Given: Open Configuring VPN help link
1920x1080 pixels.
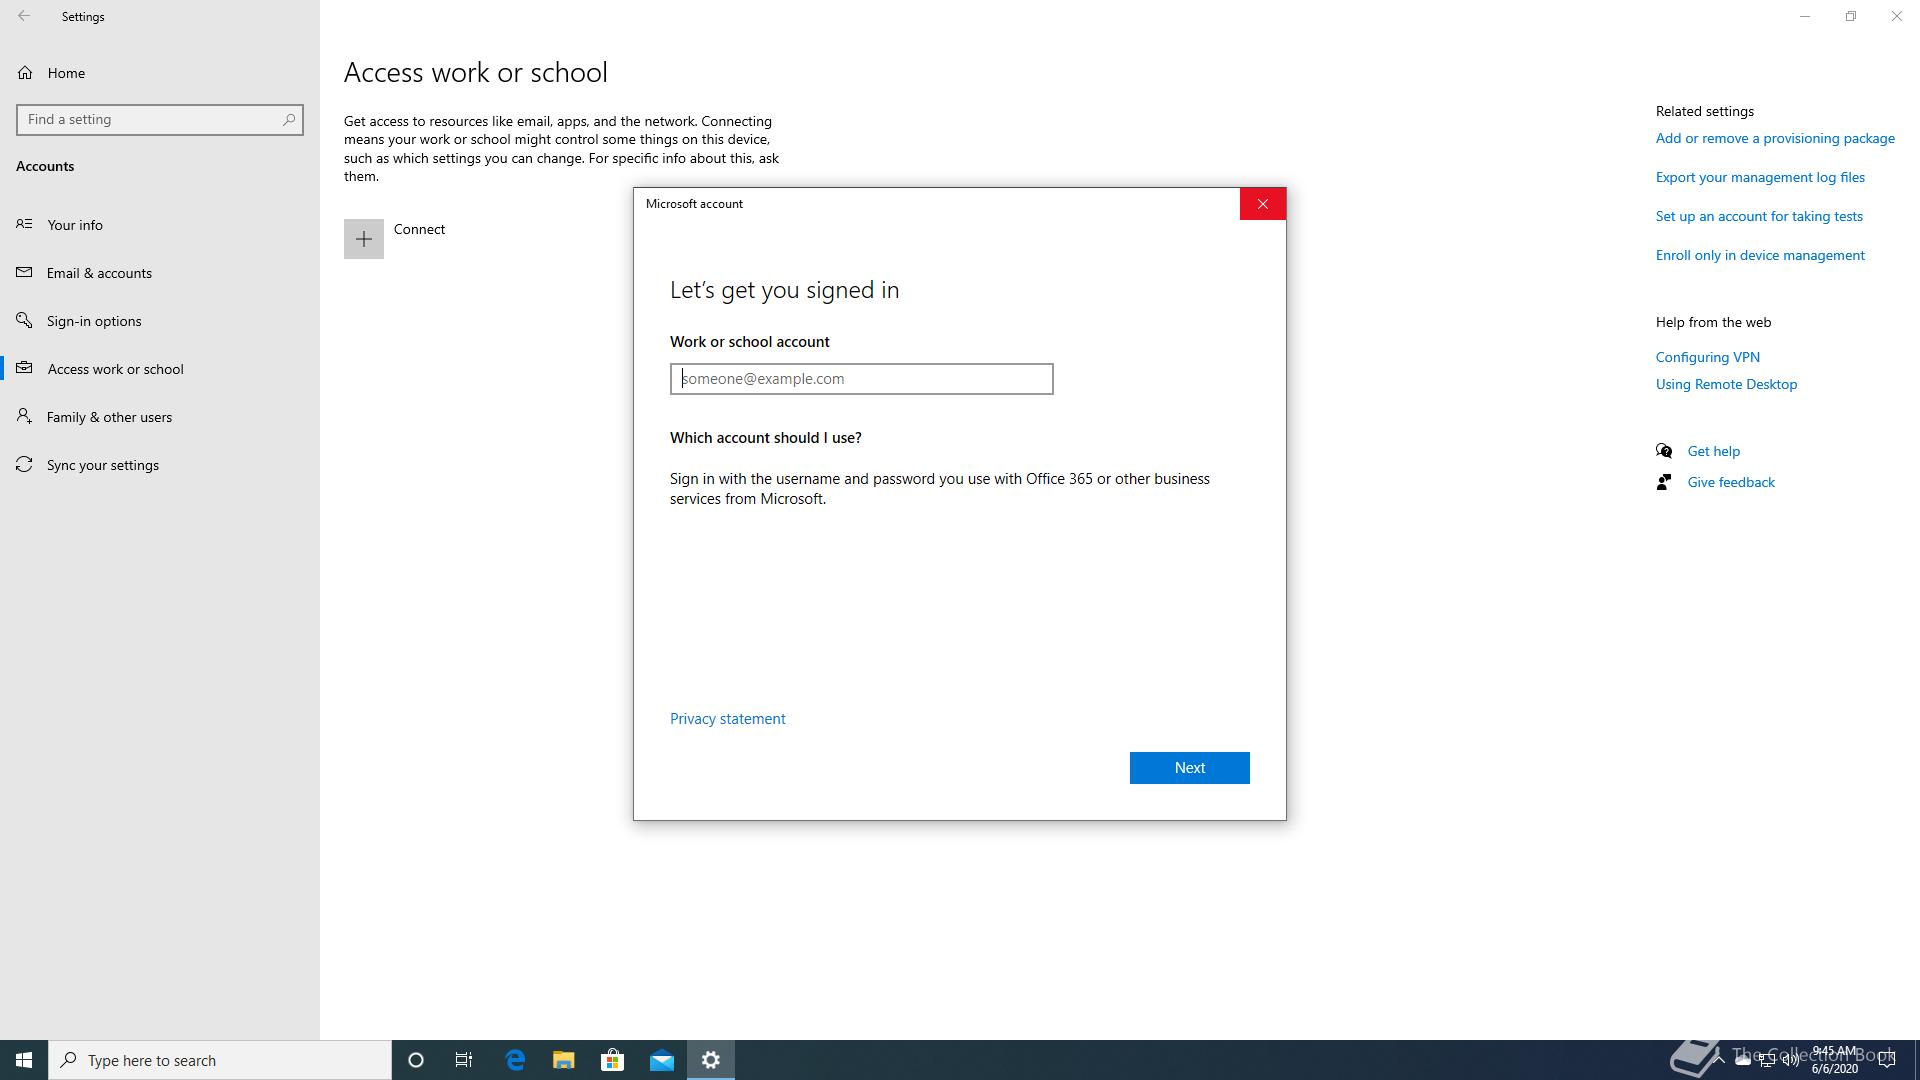Looking at the screenshot, I should pos(1707,357).
